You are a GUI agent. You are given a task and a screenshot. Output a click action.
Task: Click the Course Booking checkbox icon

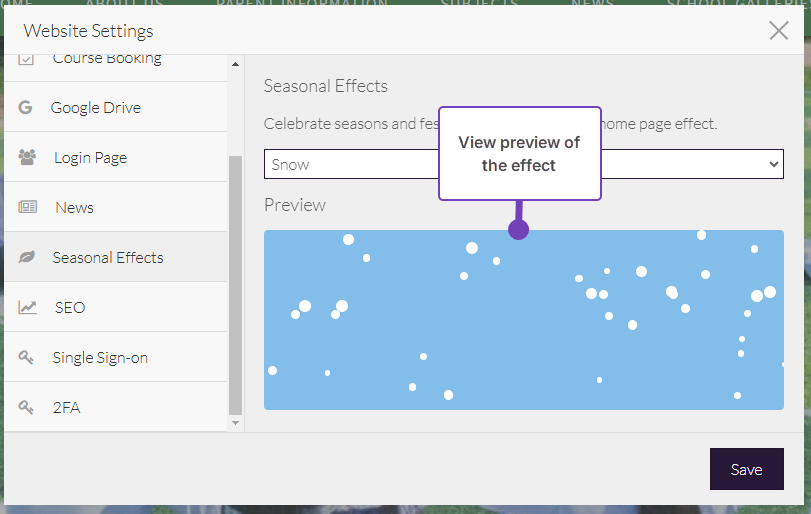pyautogui.click(x=27, y=59)
